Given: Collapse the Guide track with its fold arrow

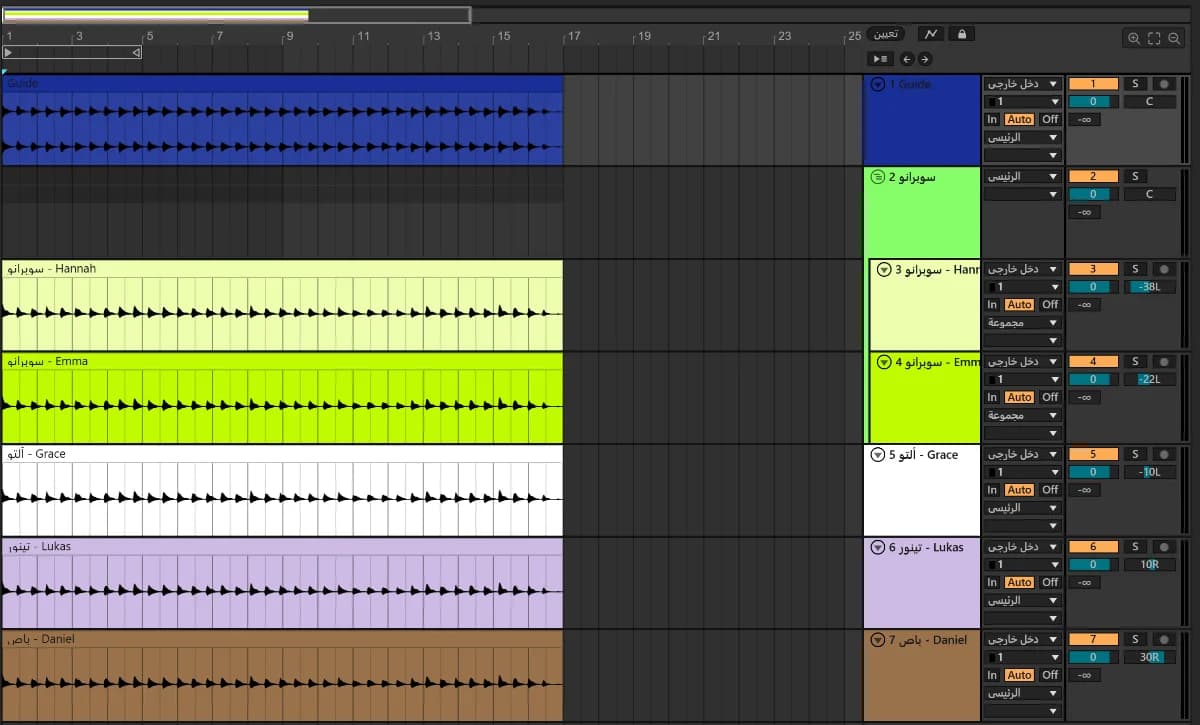Looking at the screenshot, I should (x=878, y=85).
